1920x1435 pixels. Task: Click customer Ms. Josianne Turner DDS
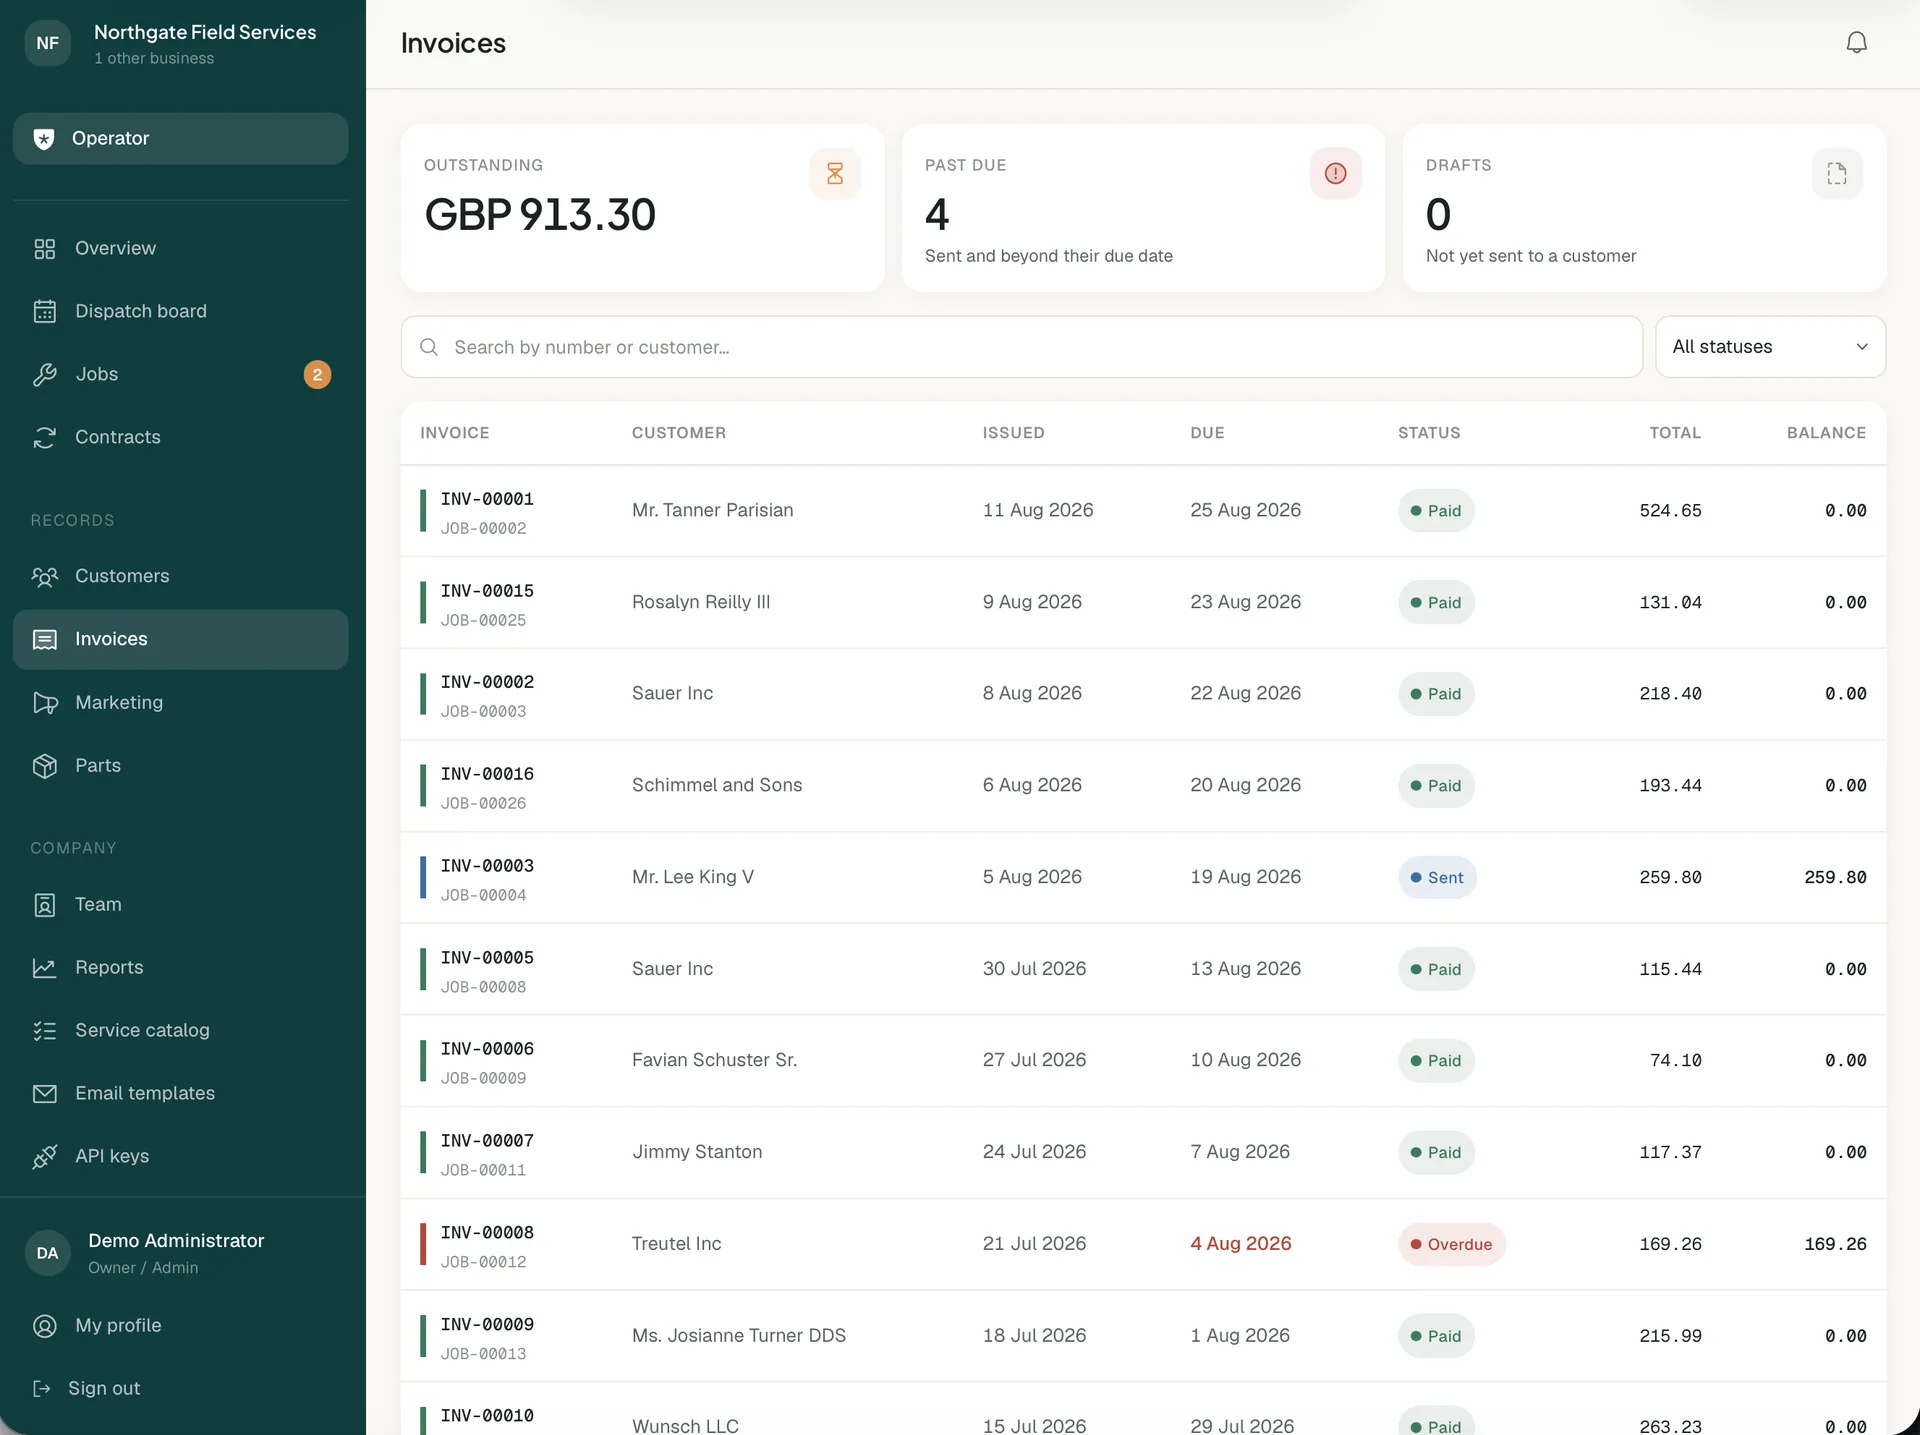point(739,1336)
